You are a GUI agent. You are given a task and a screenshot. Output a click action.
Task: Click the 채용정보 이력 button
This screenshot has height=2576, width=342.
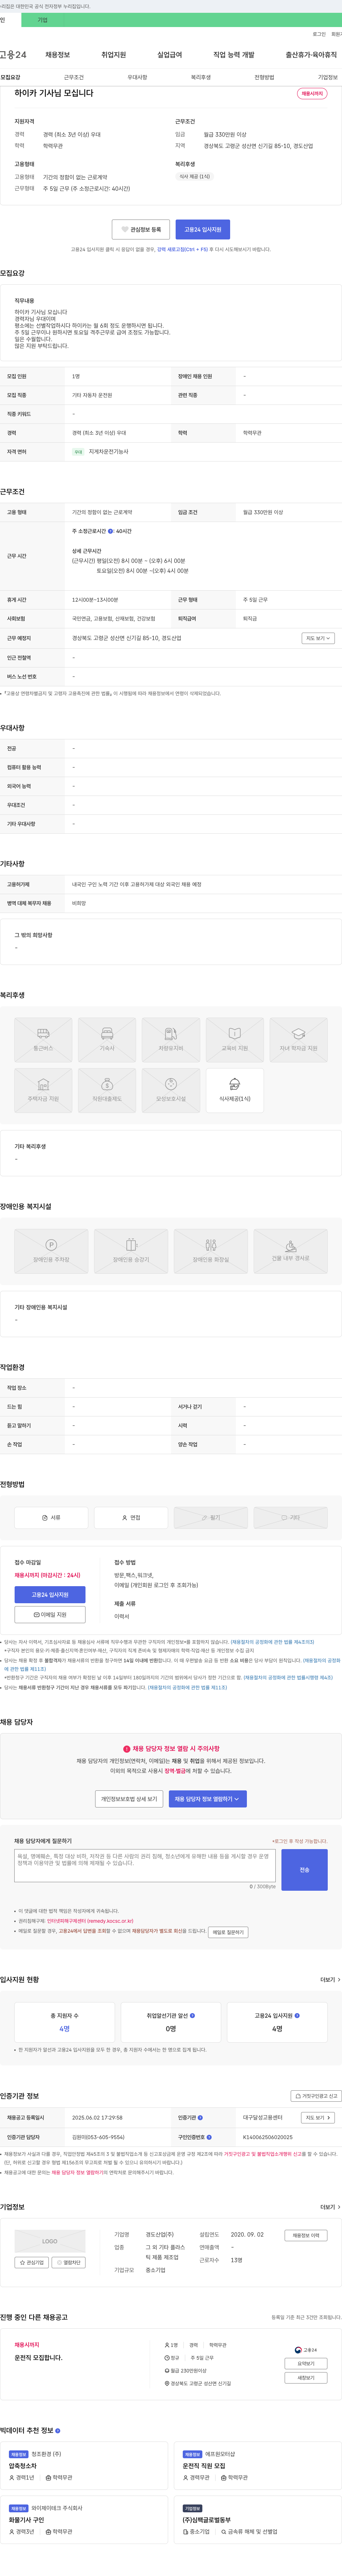tap(306, 2235)
